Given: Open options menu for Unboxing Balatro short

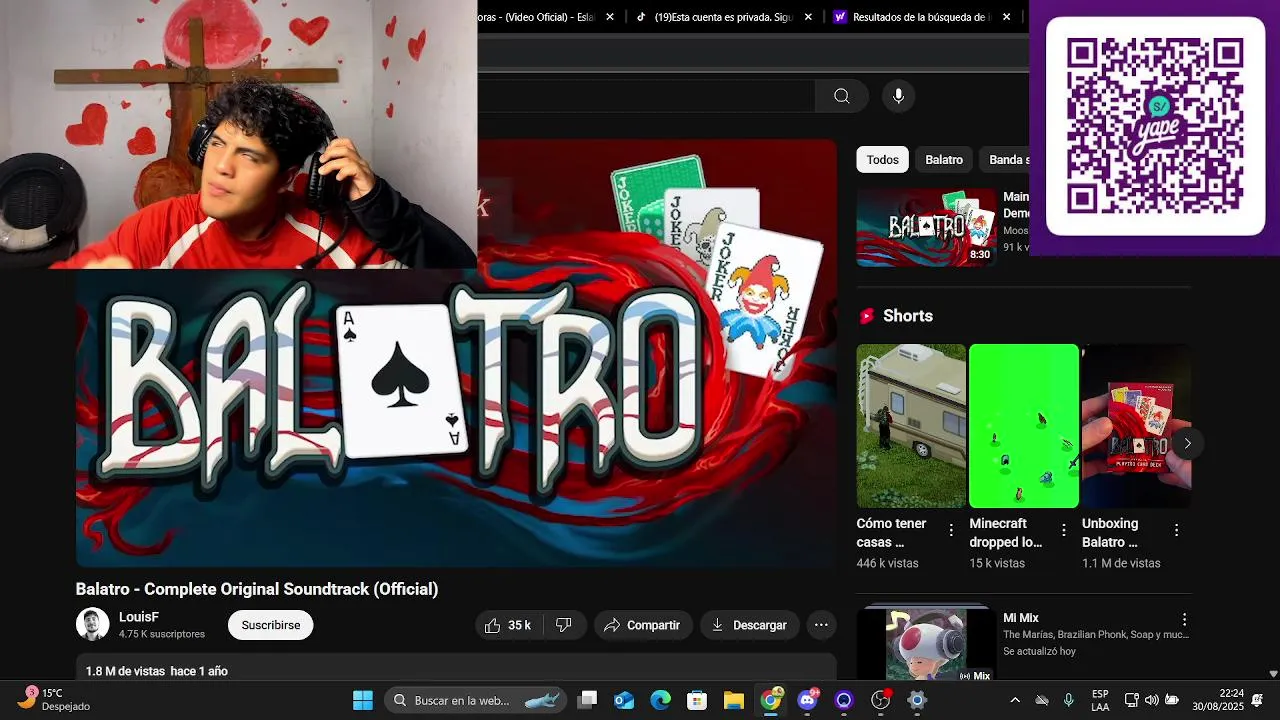Looking at the screenshot, I should pyautogui.click(x=1176, y=530).
